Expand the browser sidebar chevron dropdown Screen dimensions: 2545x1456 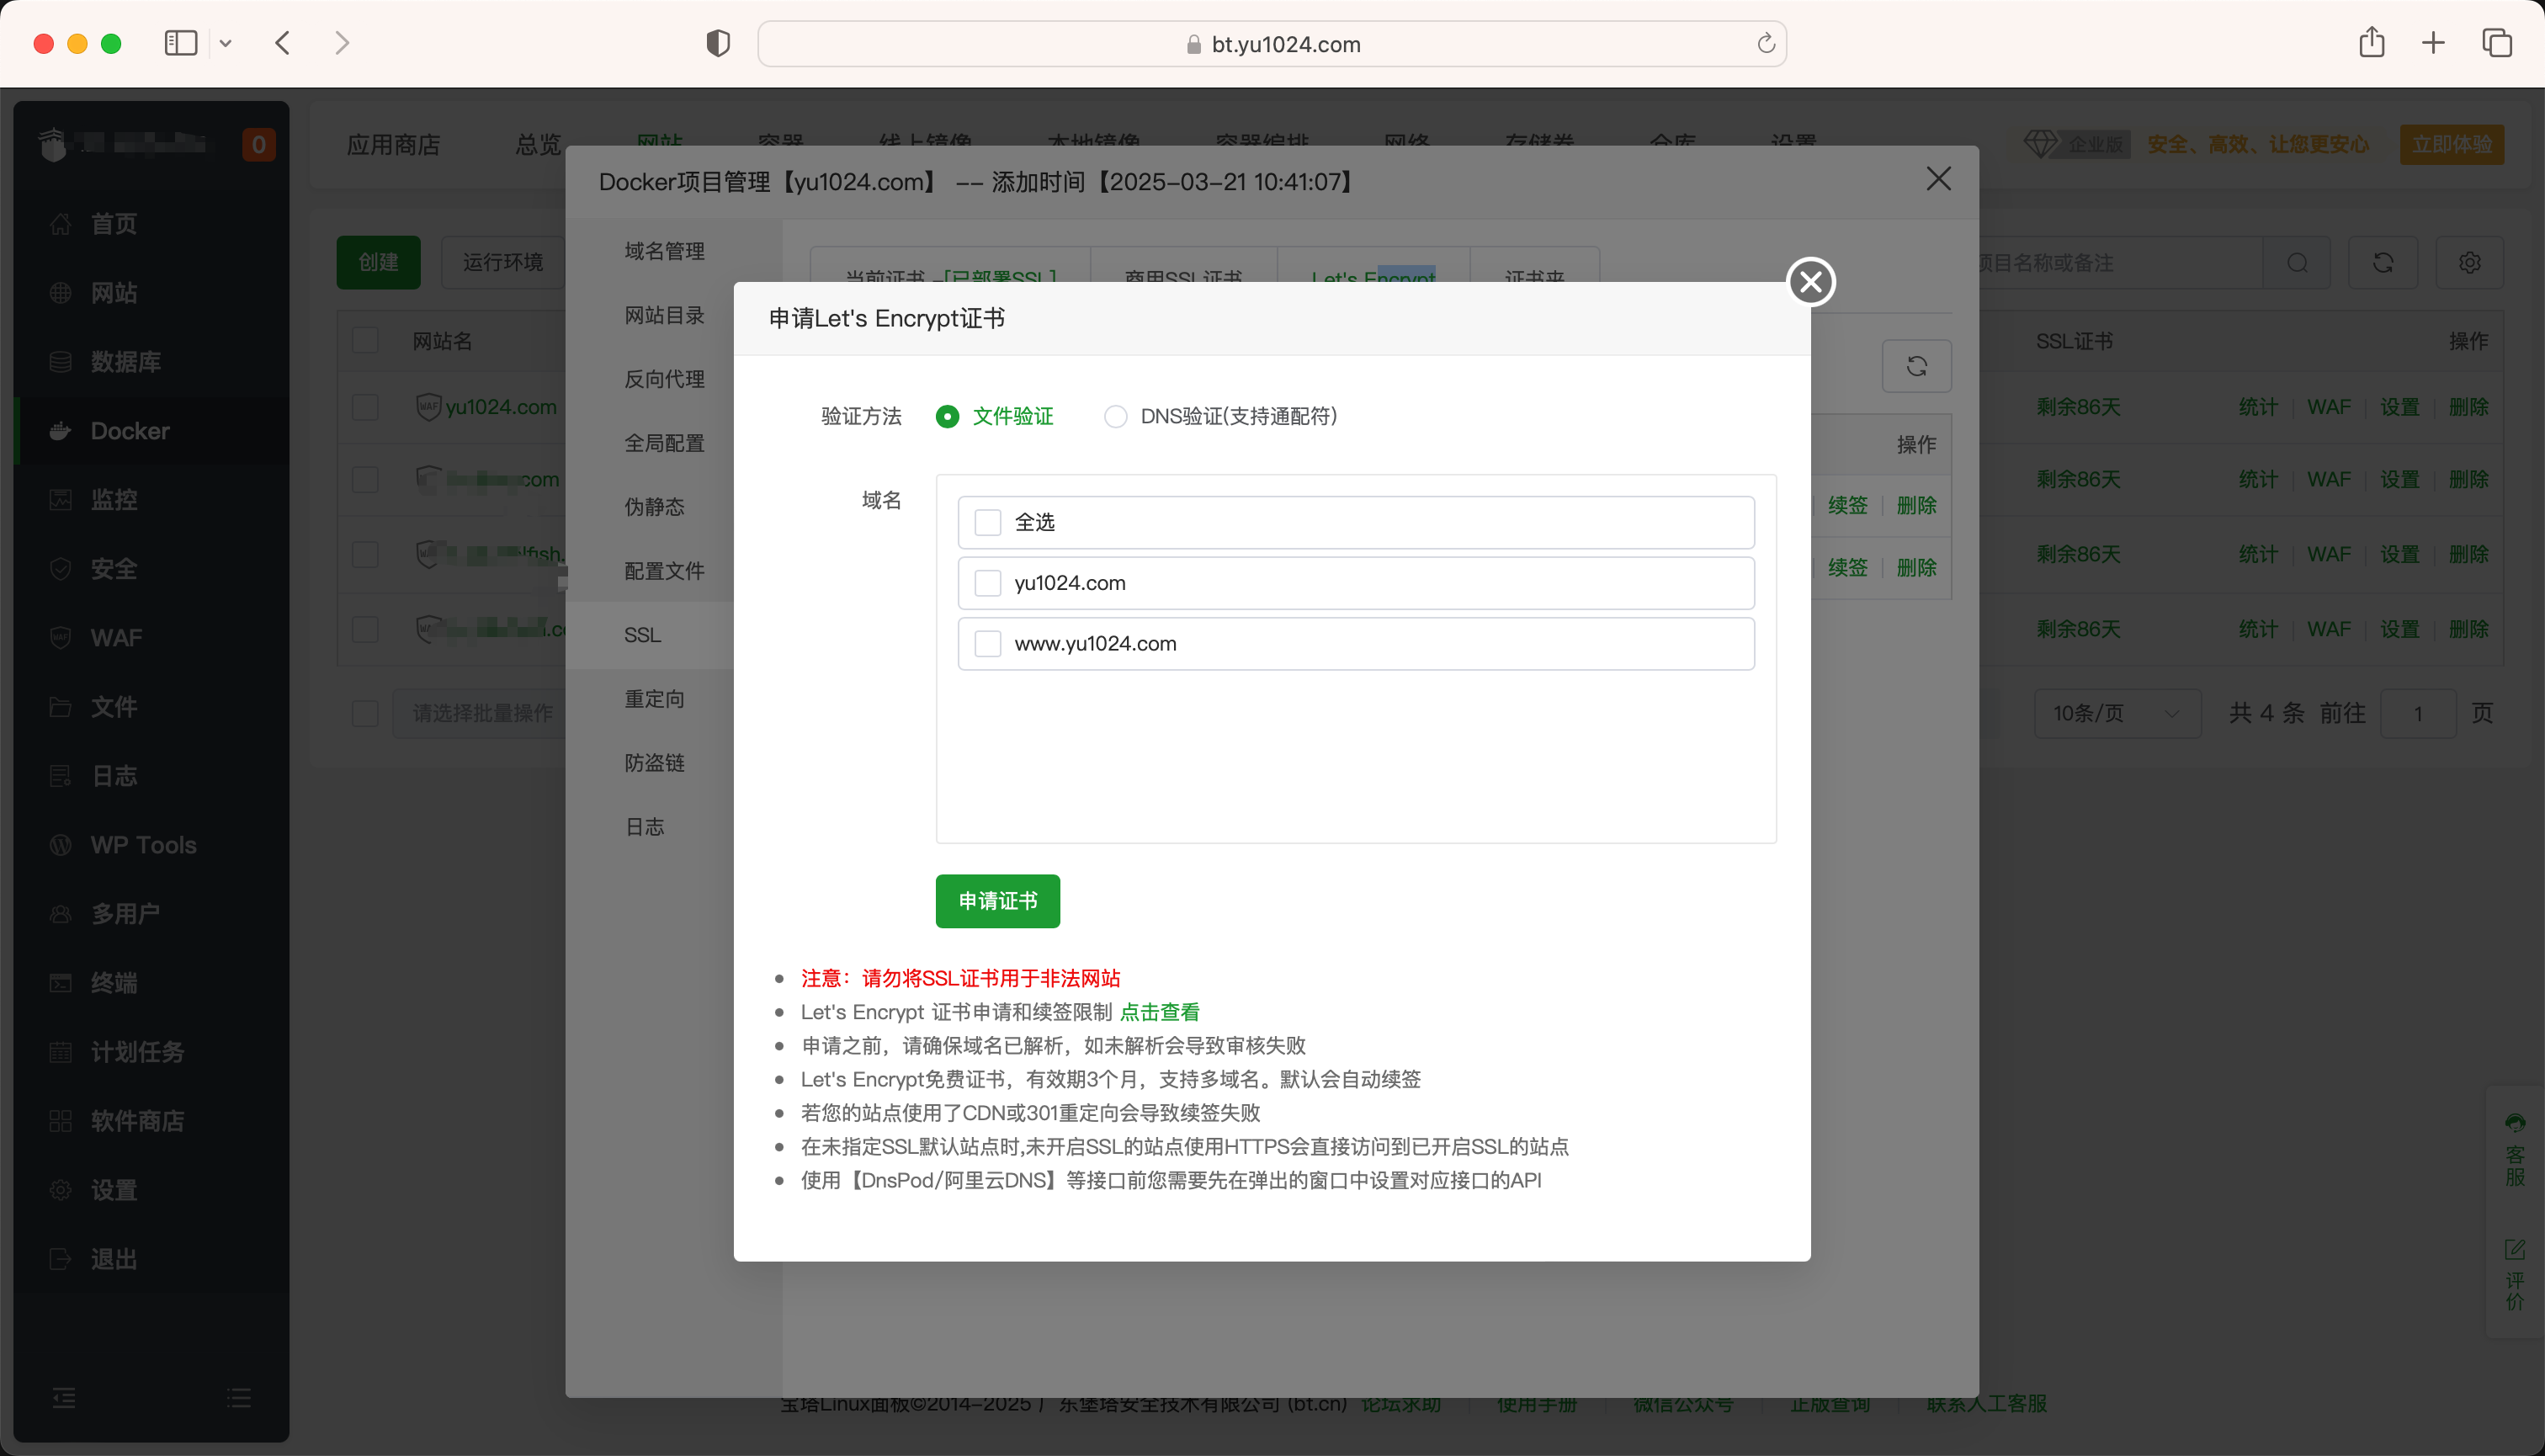(x=226, y=42)
